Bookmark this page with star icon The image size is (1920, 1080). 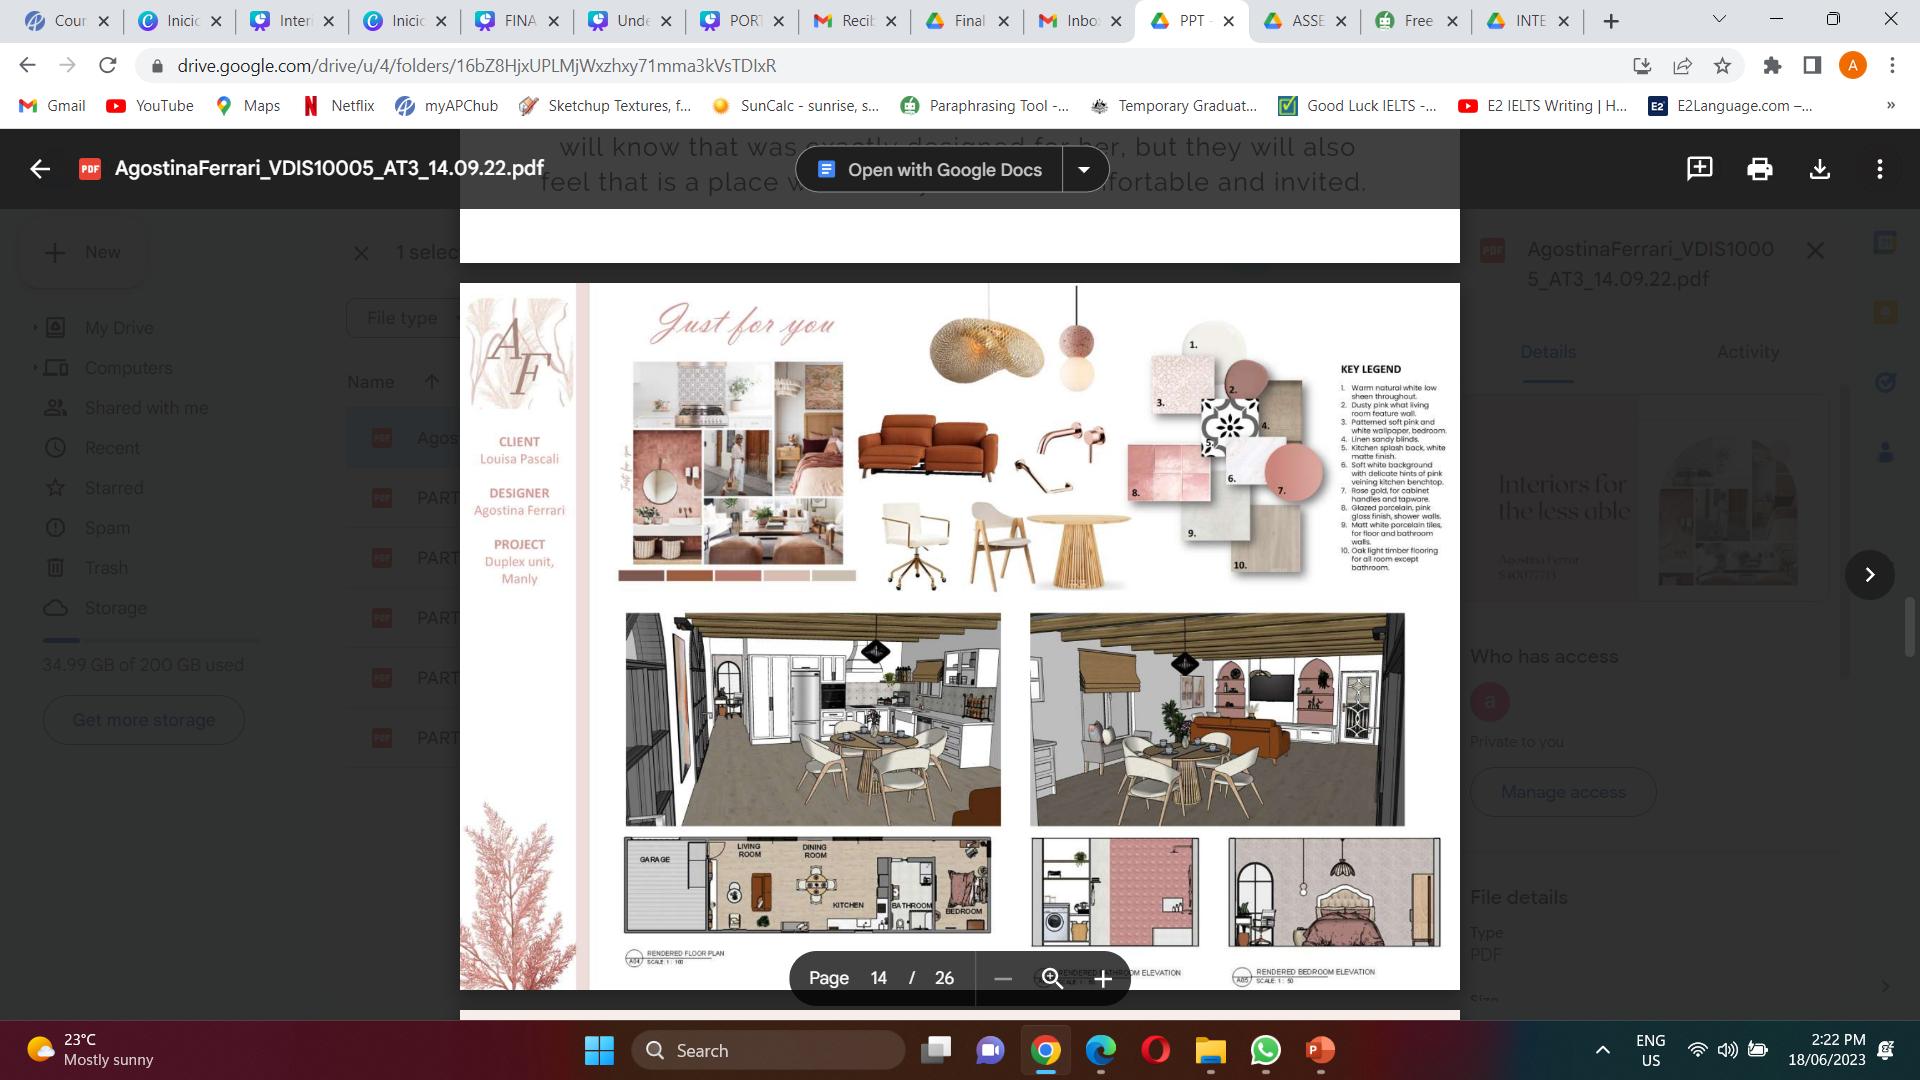[1722, 66]
